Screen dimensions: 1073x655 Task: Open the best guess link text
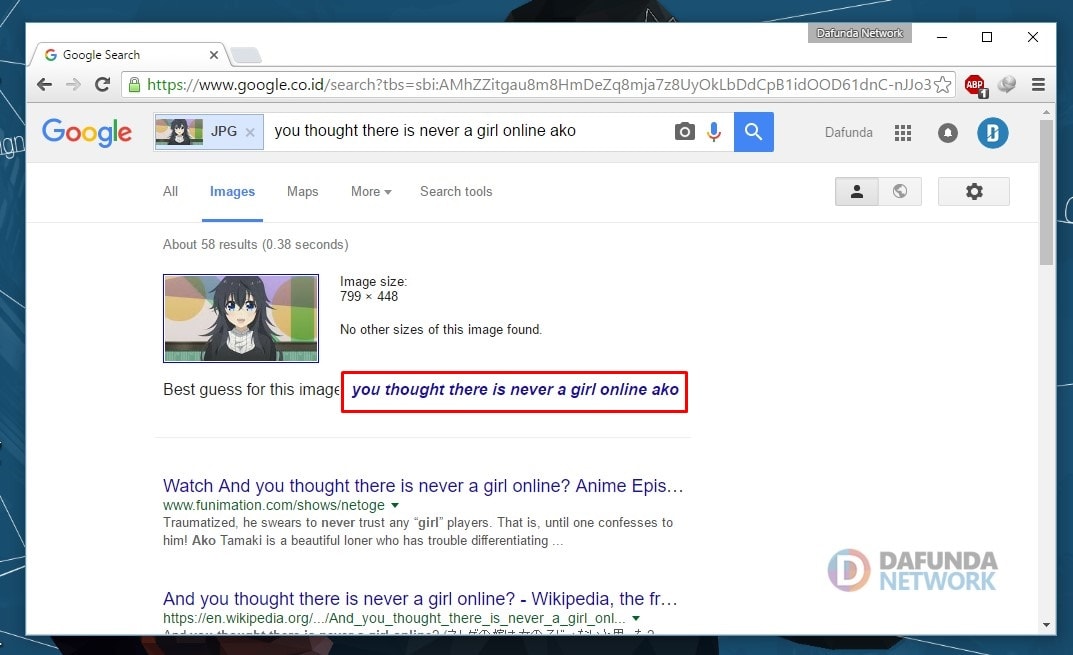(515, 389)
